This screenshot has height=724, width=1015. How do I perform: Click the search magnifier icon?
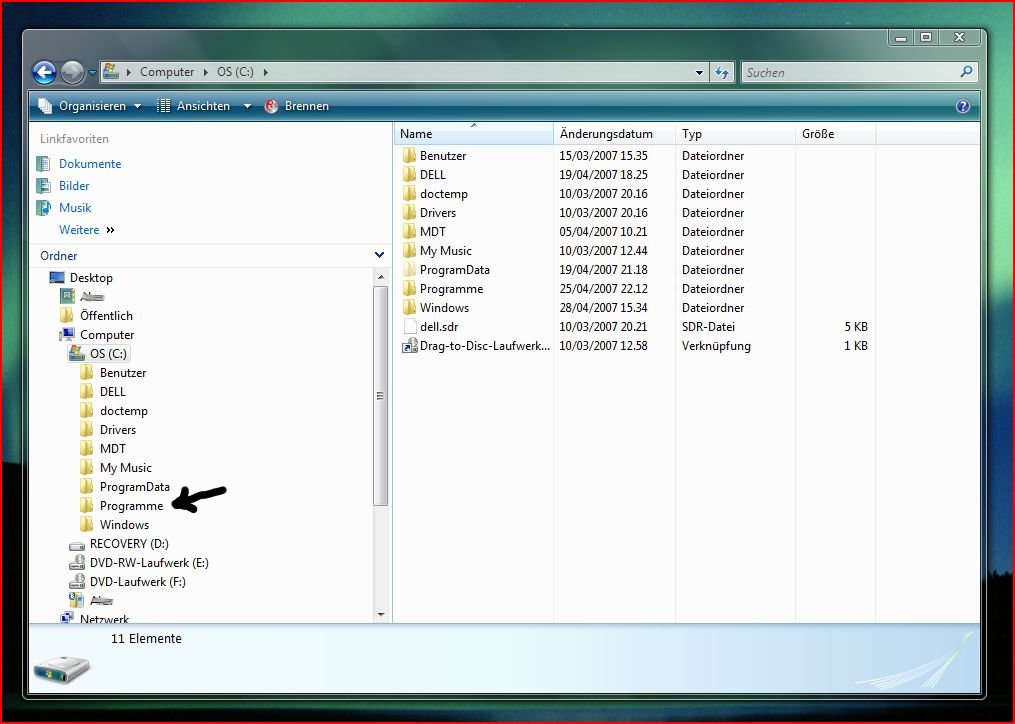coord(966,72)
